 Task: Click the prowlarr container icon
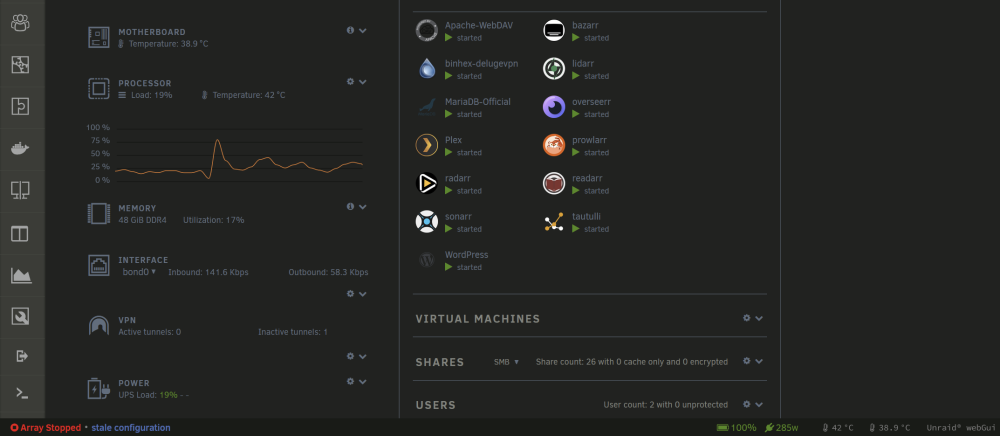click(x=554, y=145)
